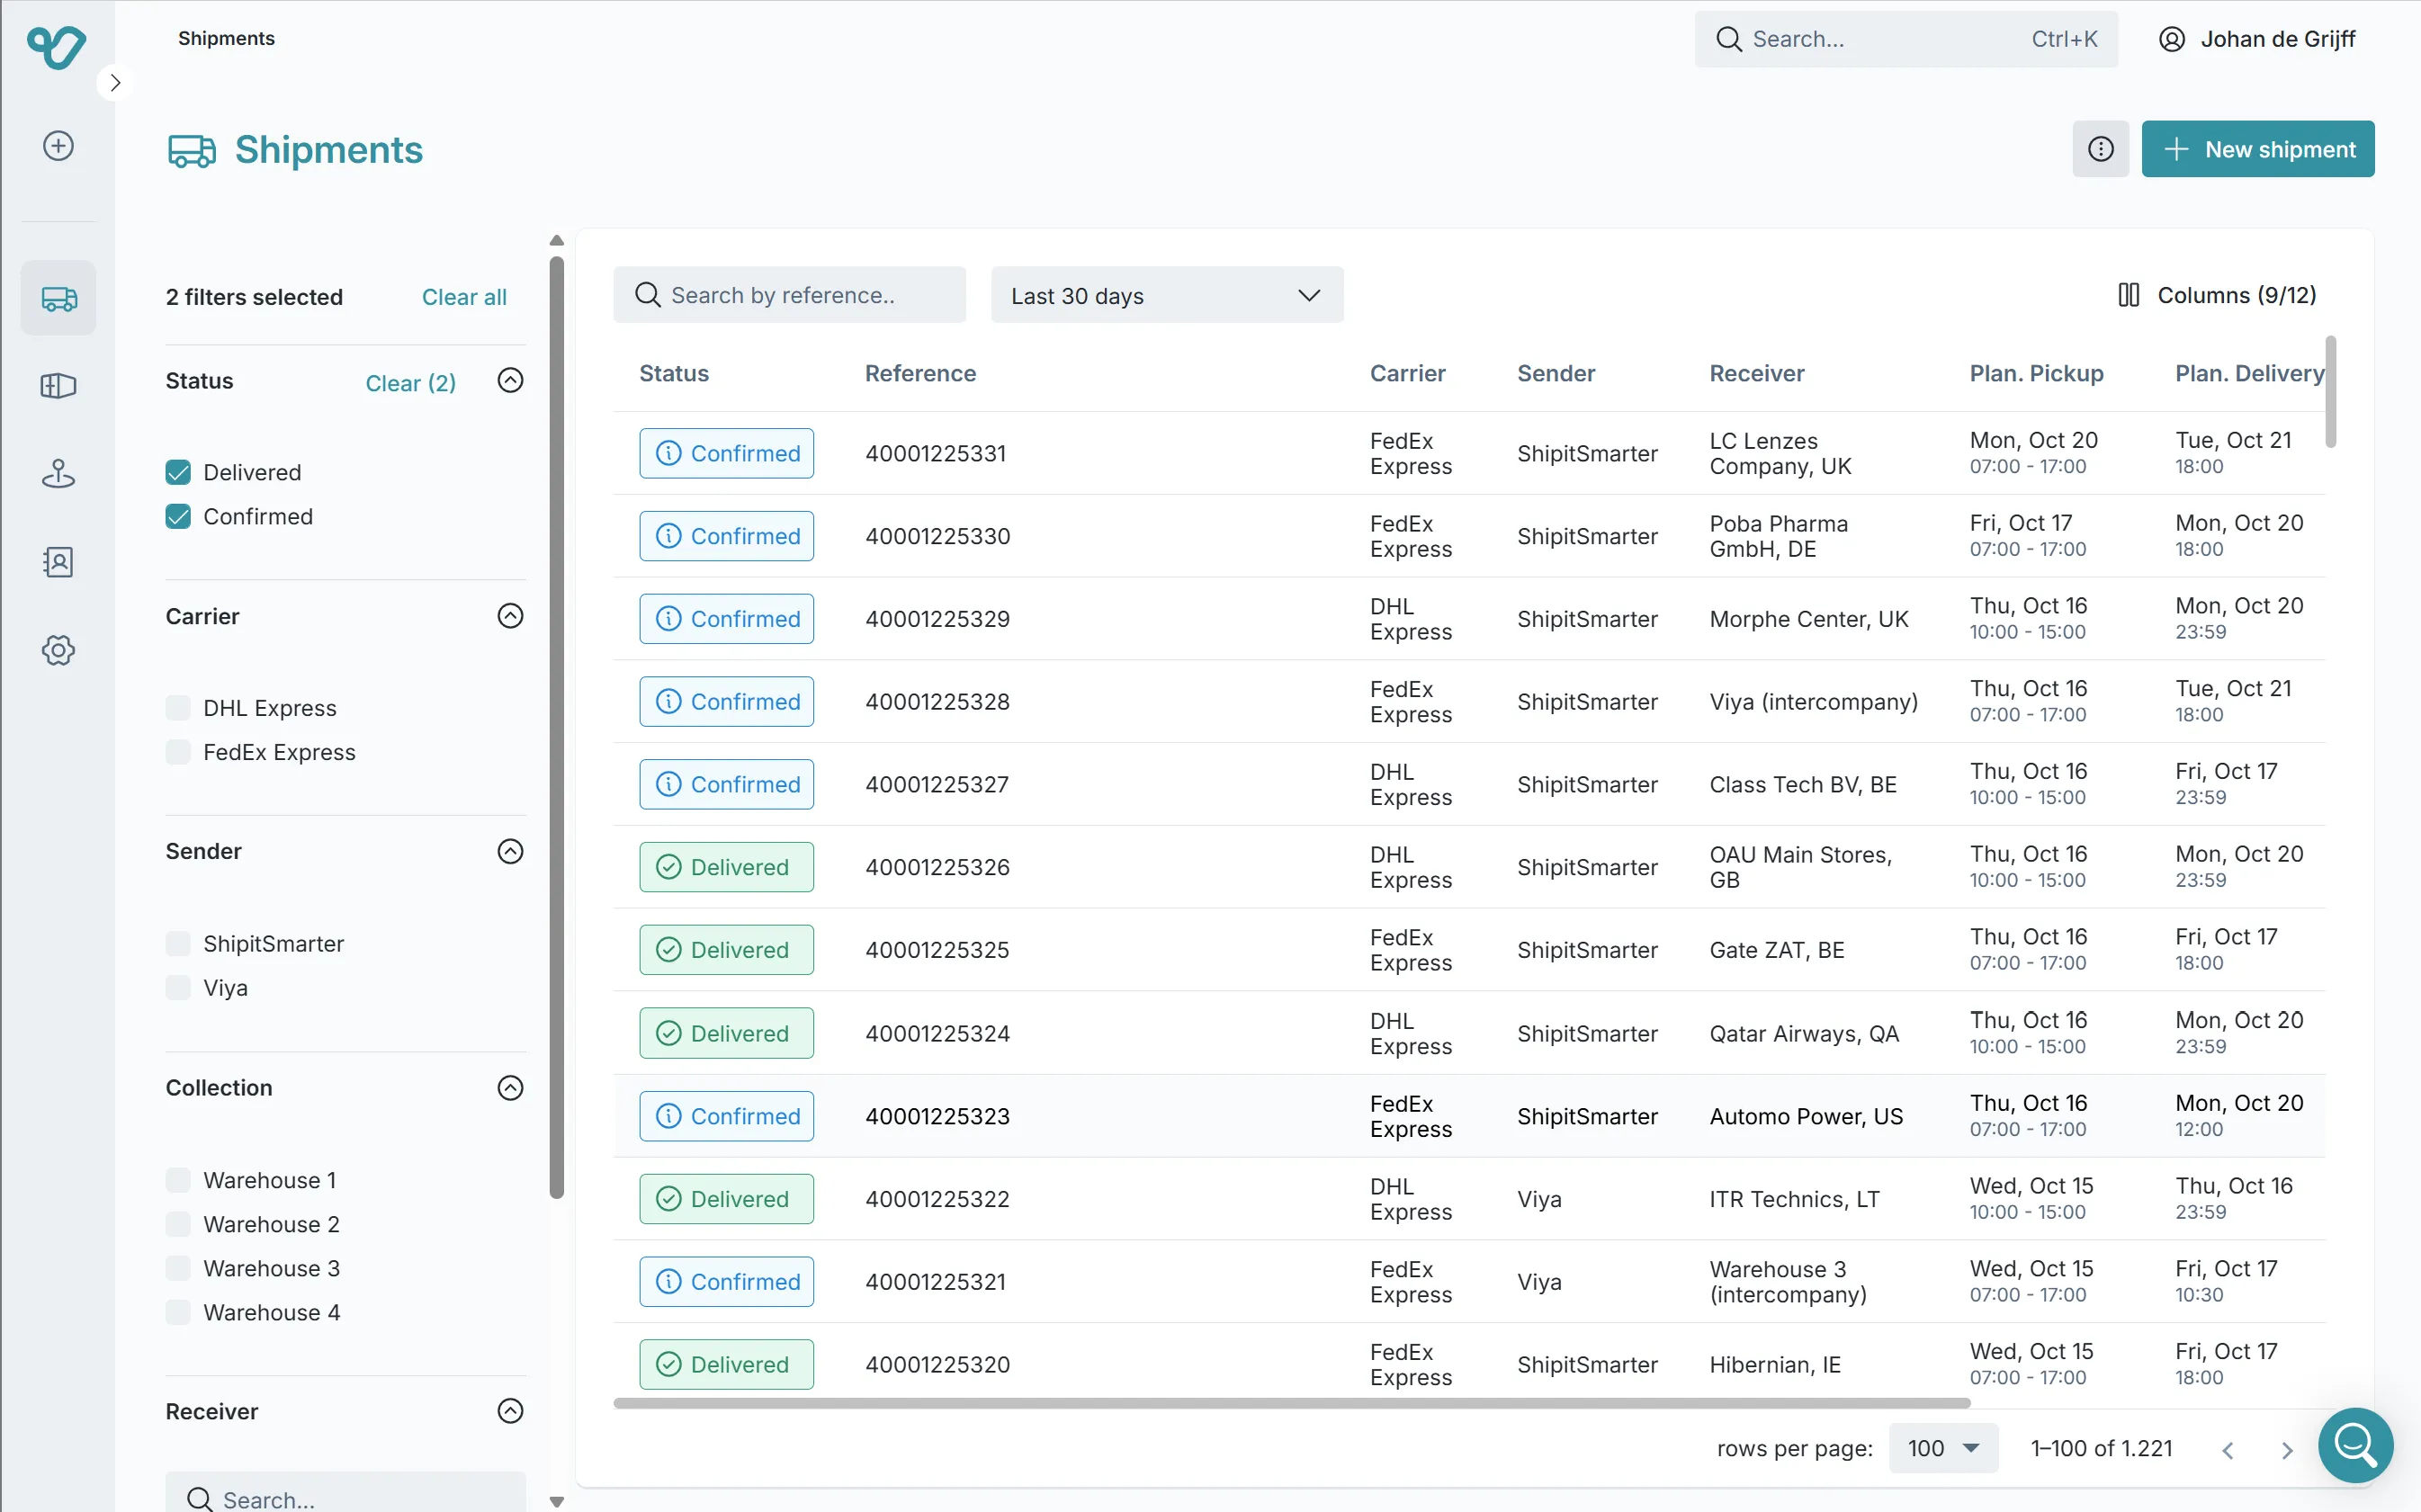
Task: Click the info icon beside New shipment
Action: click(x=2100, y=148)
